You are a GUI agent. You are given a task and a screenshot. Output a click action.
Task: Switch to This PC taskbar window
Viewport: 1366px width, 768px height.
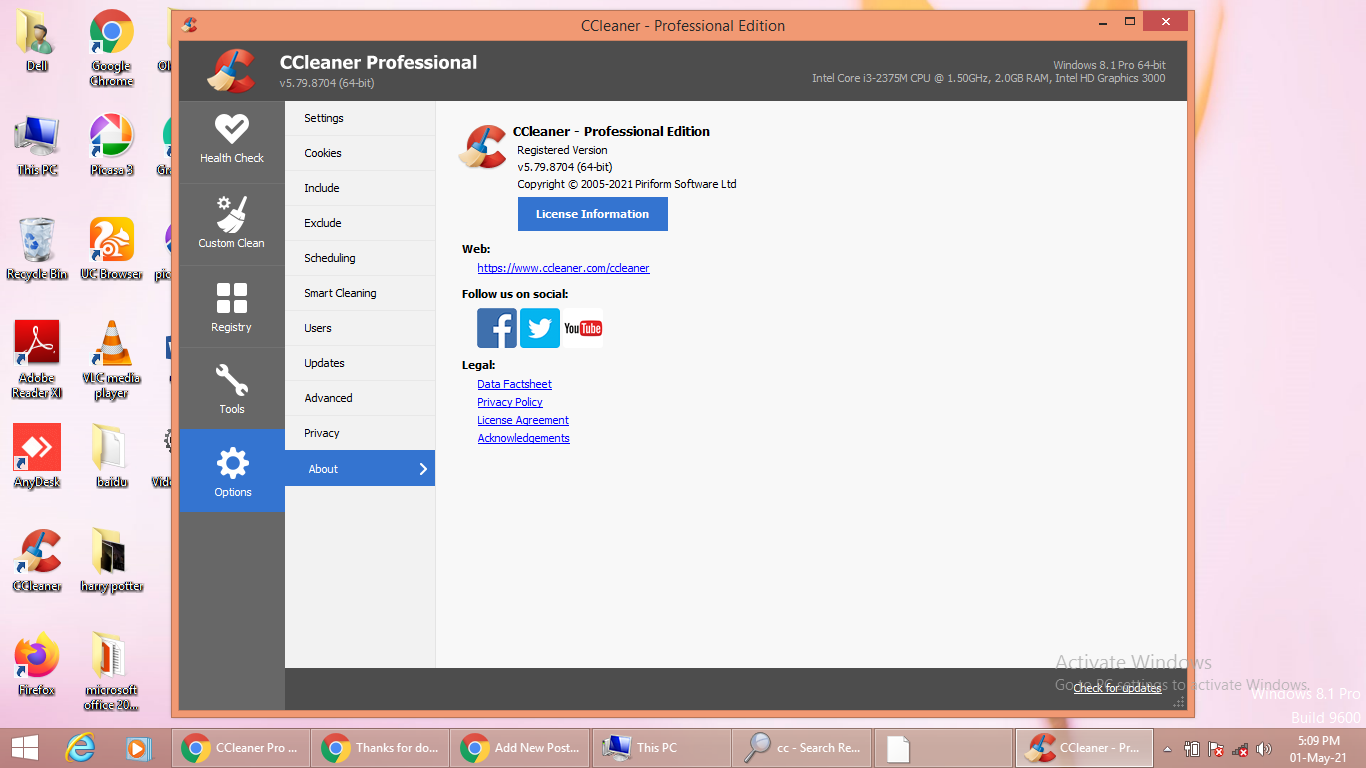coord(661,748)
